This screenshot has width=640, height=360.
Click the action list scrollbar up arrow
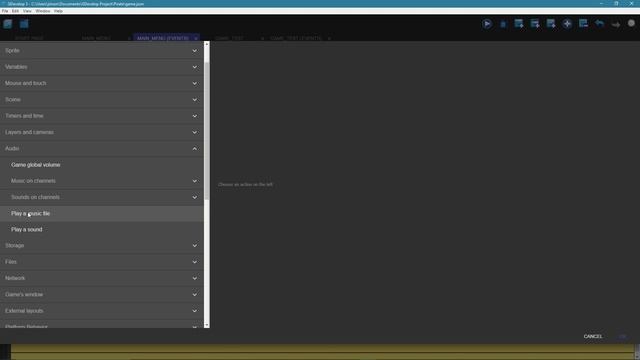click(207, 44)
